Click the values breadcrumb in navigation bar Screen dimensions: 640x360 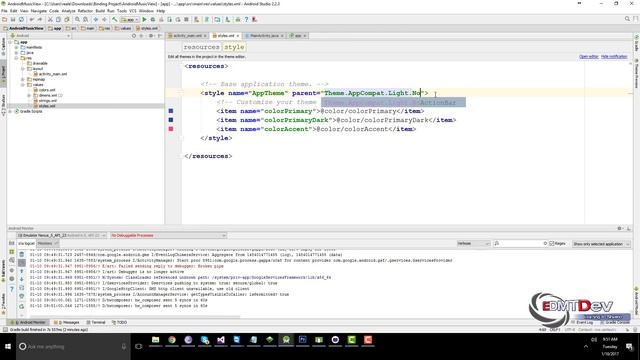point(124,28)
